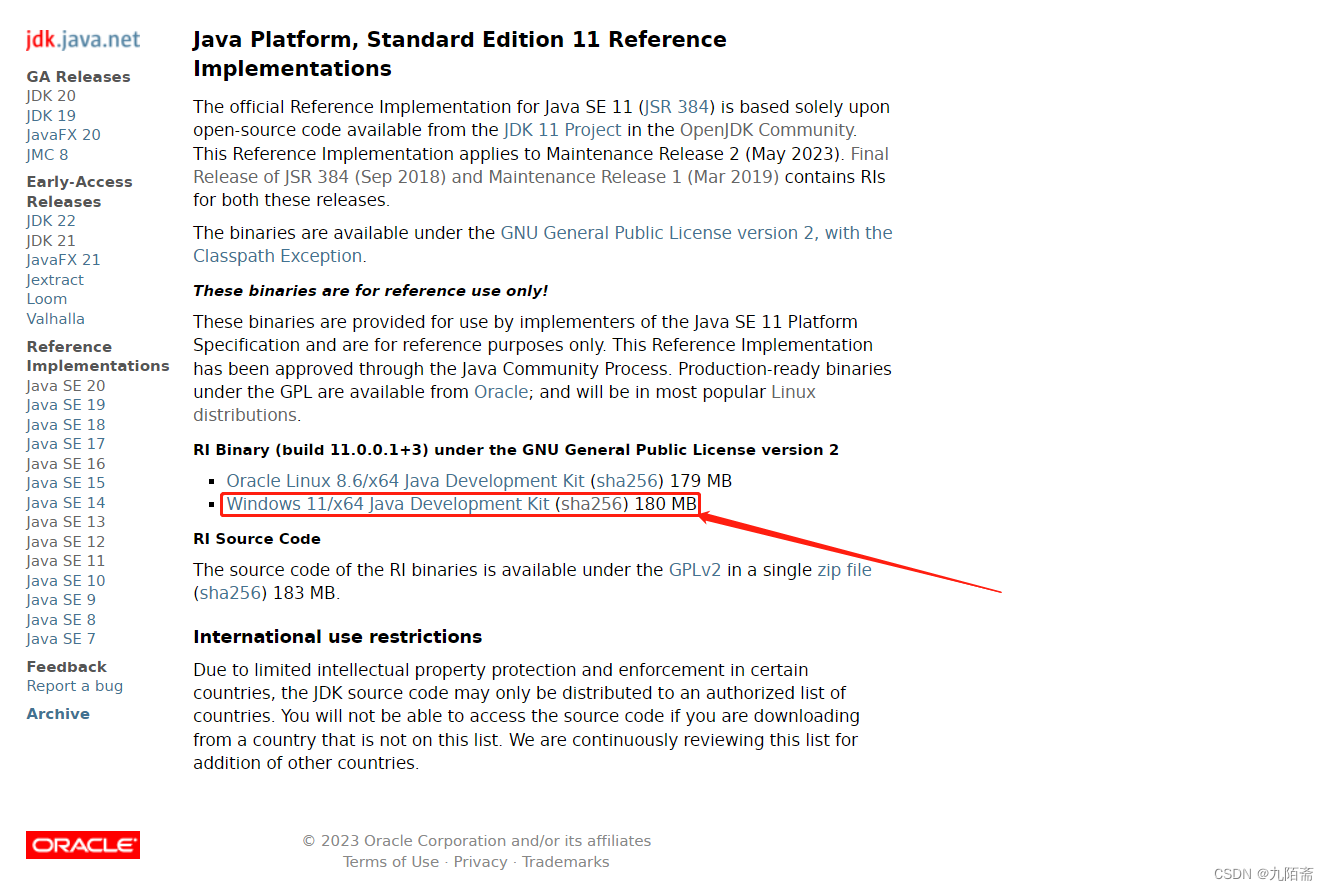This screenshot has height=890, width=1329.
Task: Open JMC 8 release page
Action: click(47, 155)
